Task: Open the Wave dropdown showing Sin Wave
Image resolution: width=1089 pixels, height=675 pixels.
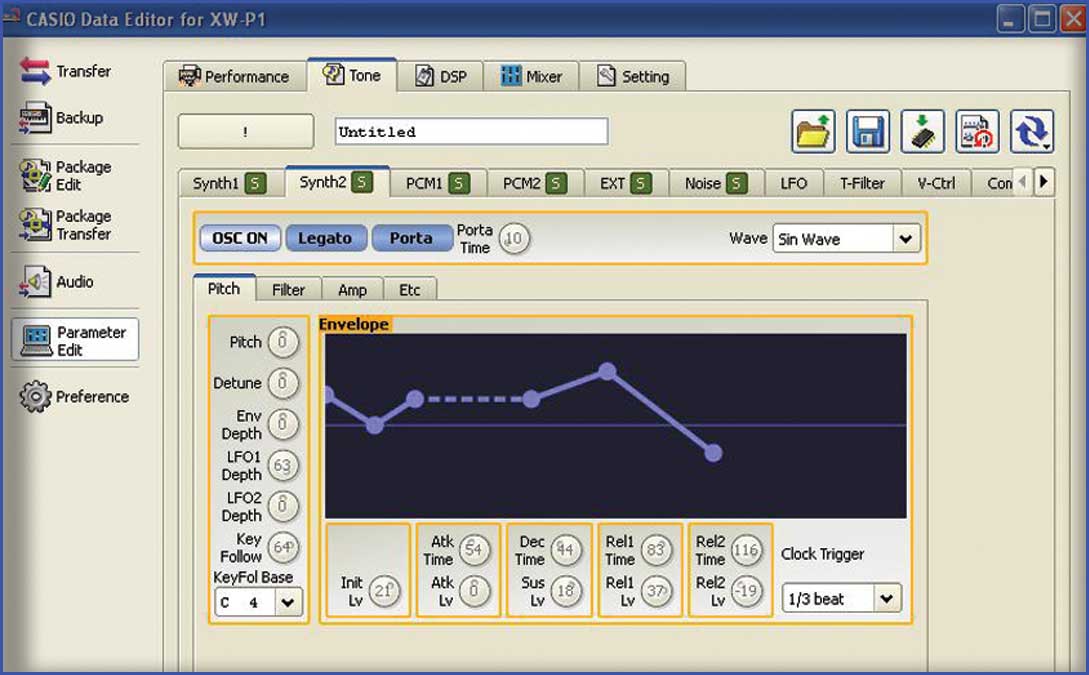Action: pos(847,239)
